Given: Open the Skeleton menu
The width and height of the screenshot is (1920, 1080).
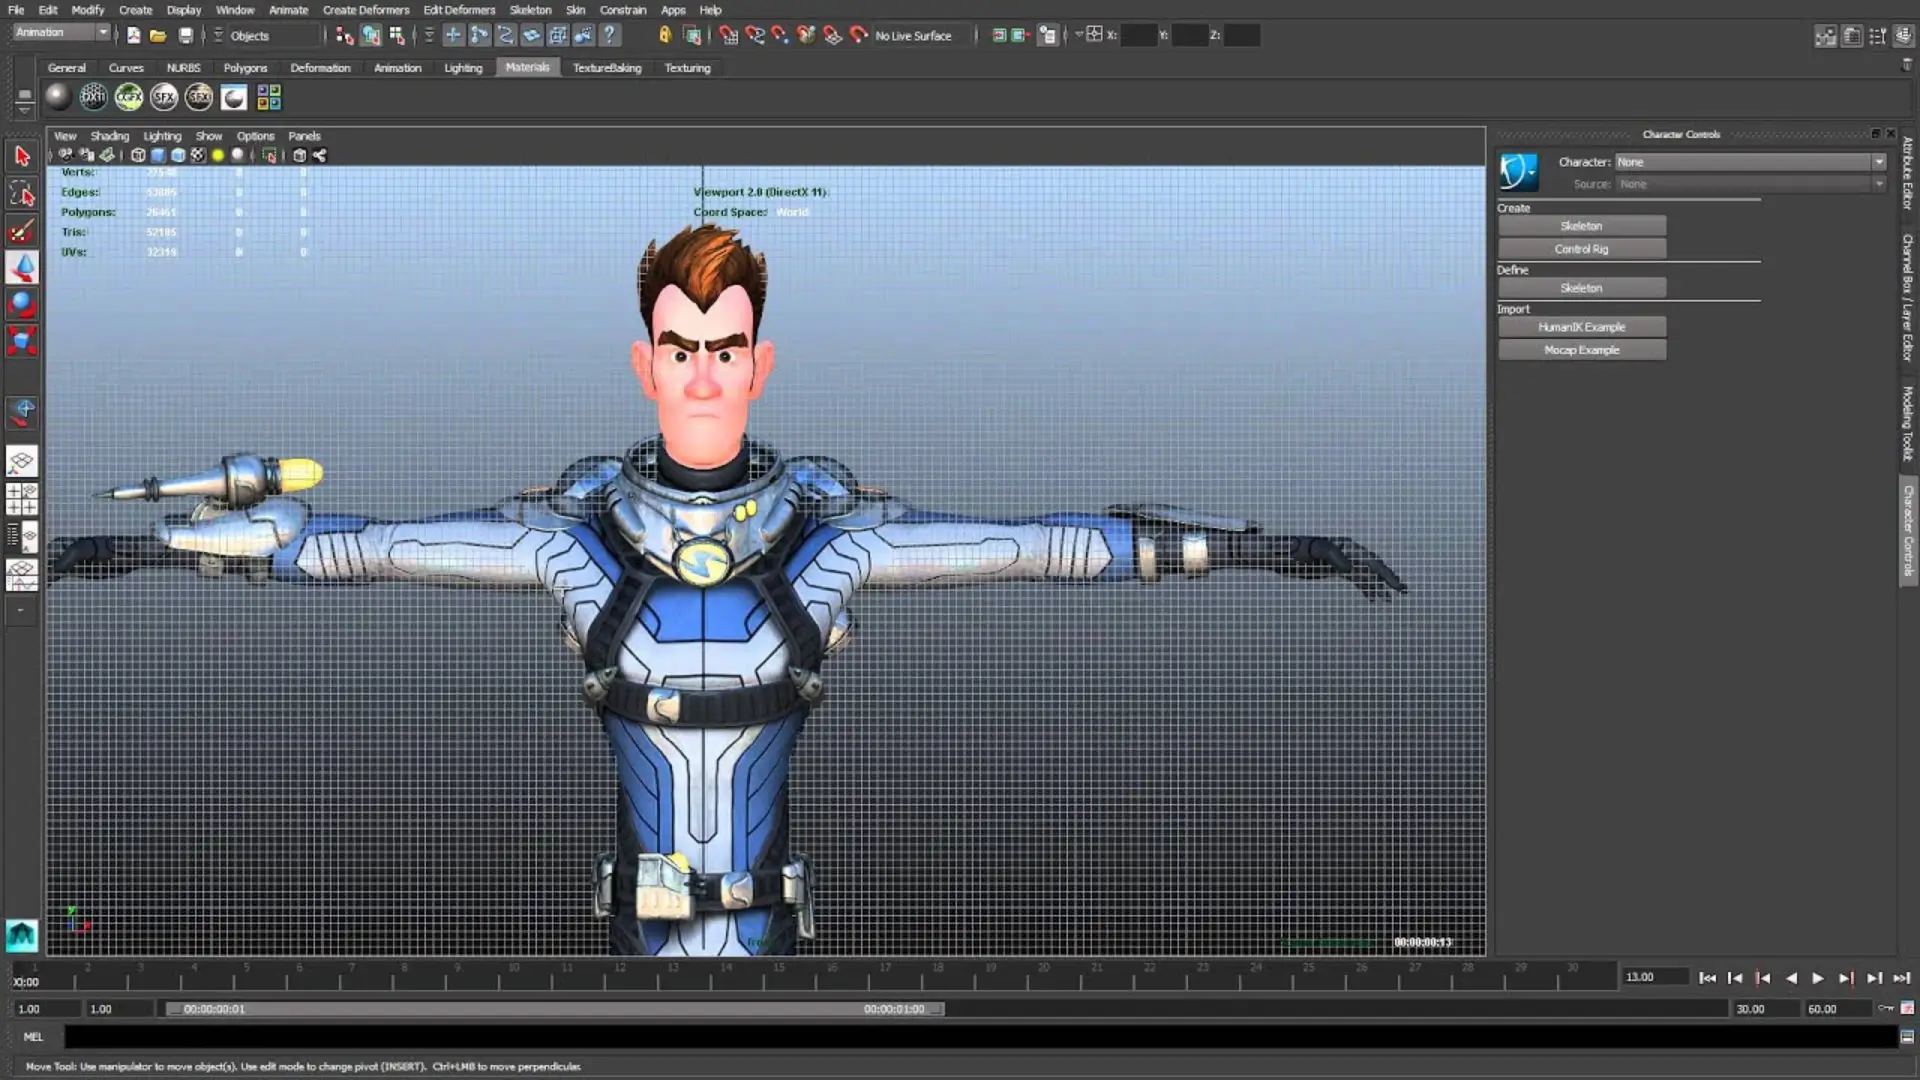Looking at the screenshot, I should pos(530,9).
